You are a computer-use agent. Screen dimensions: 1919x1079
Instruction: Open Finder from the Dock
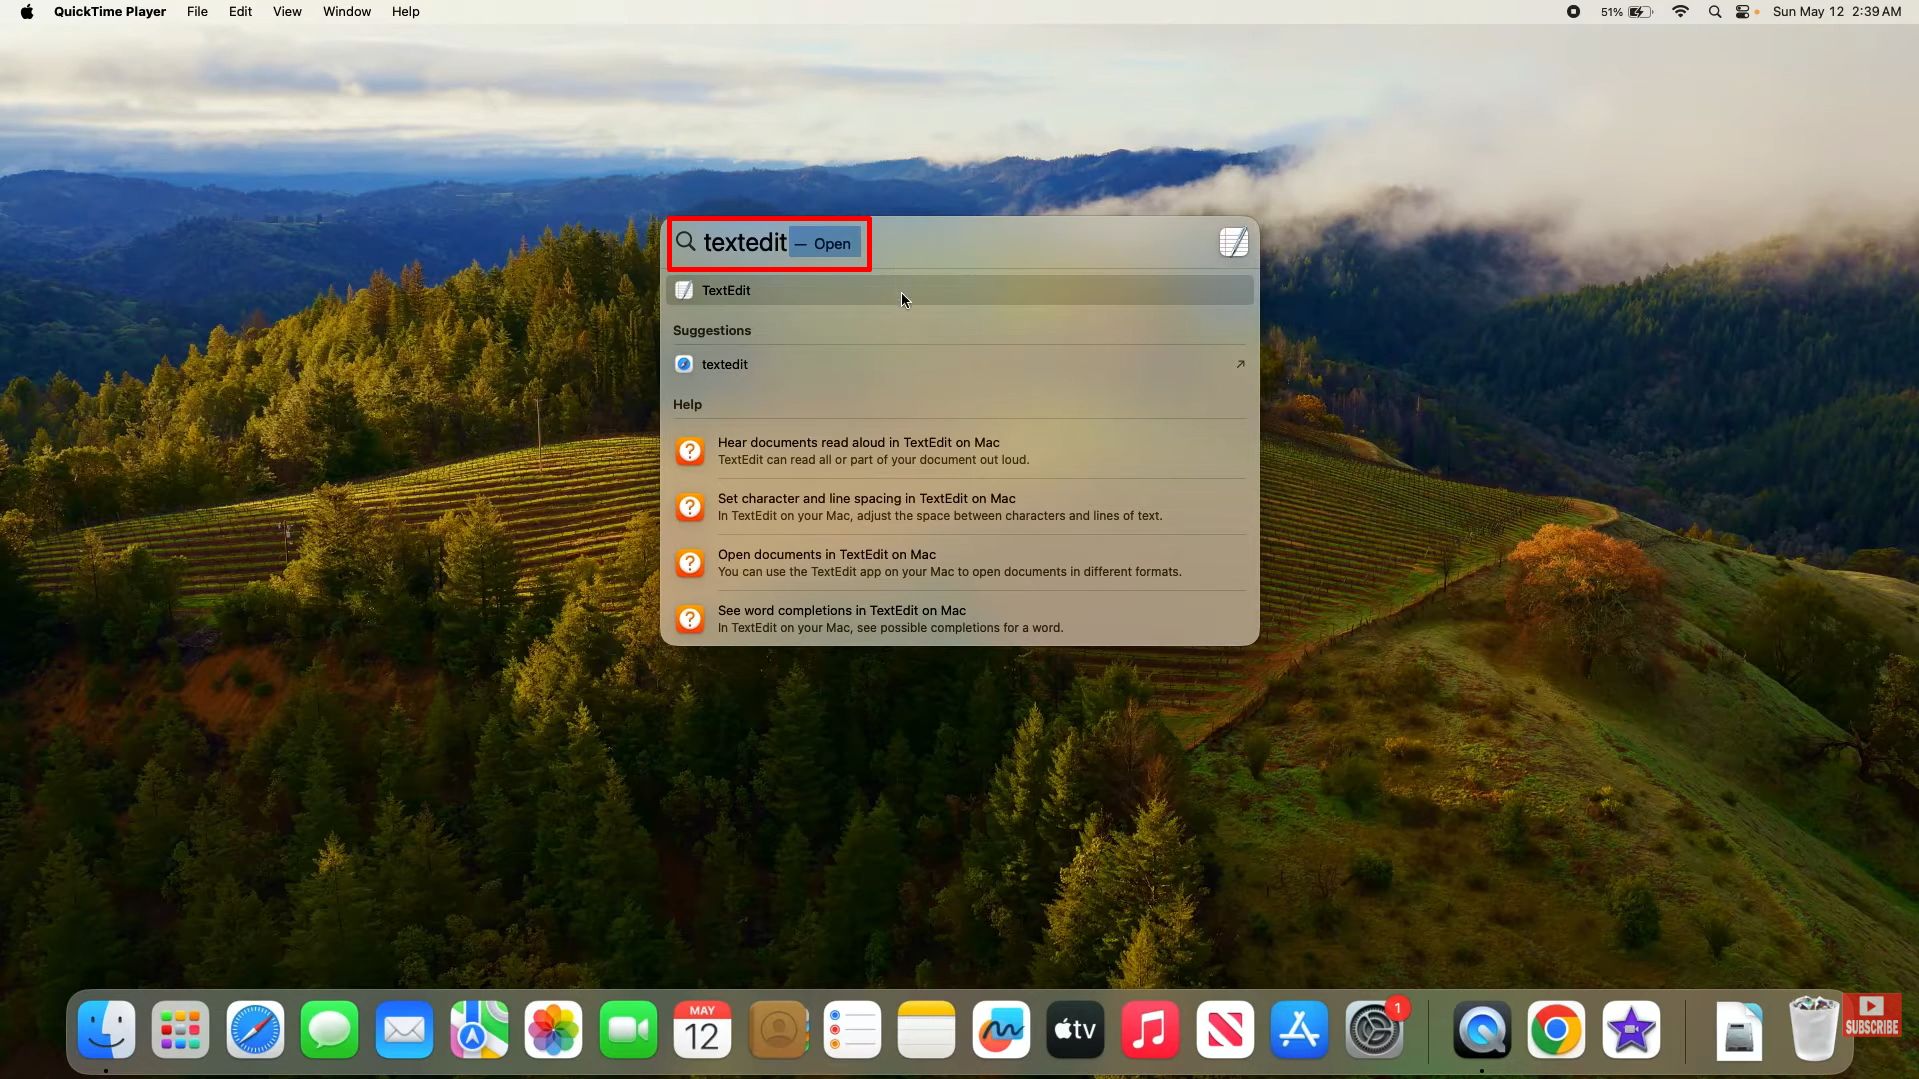click(x=107, y=1030)
